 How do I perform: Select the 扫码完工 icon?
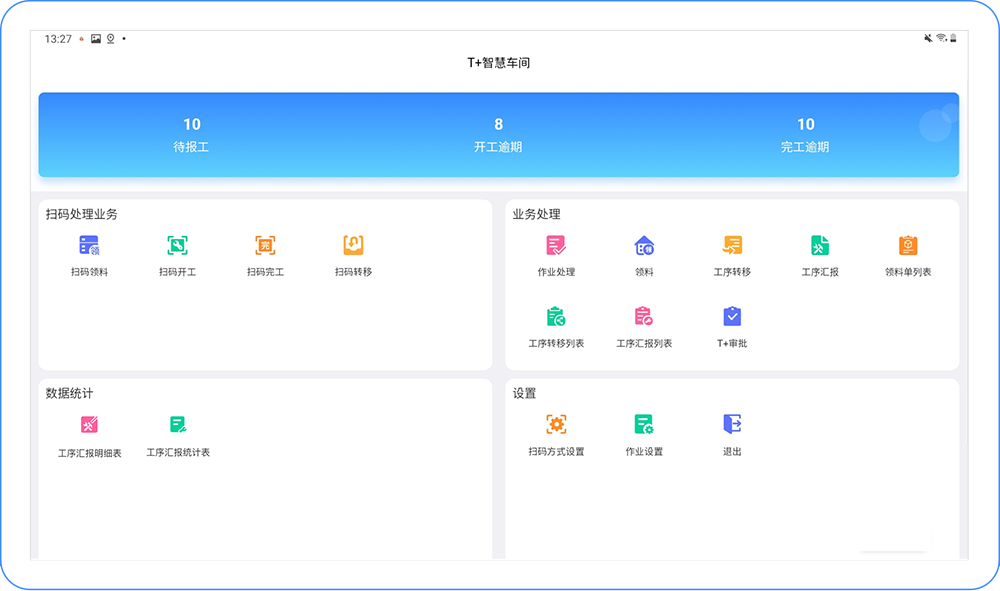[x=265, y=246]
